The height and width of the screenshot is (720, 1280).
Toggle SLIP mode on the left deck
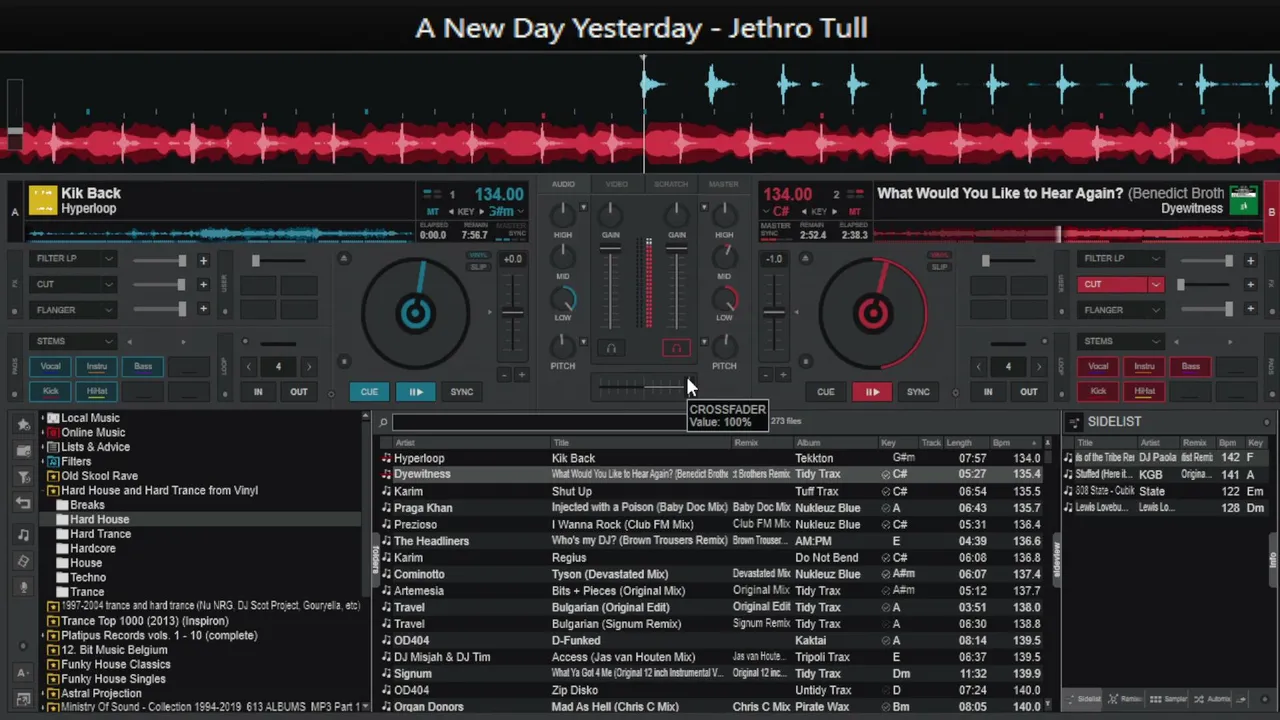pos(479,267)
